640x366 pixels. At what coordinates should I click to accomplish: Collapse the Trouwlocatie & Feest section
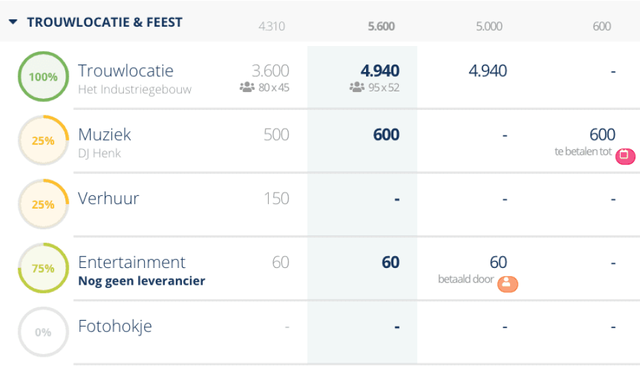click(x=13, y=22)
